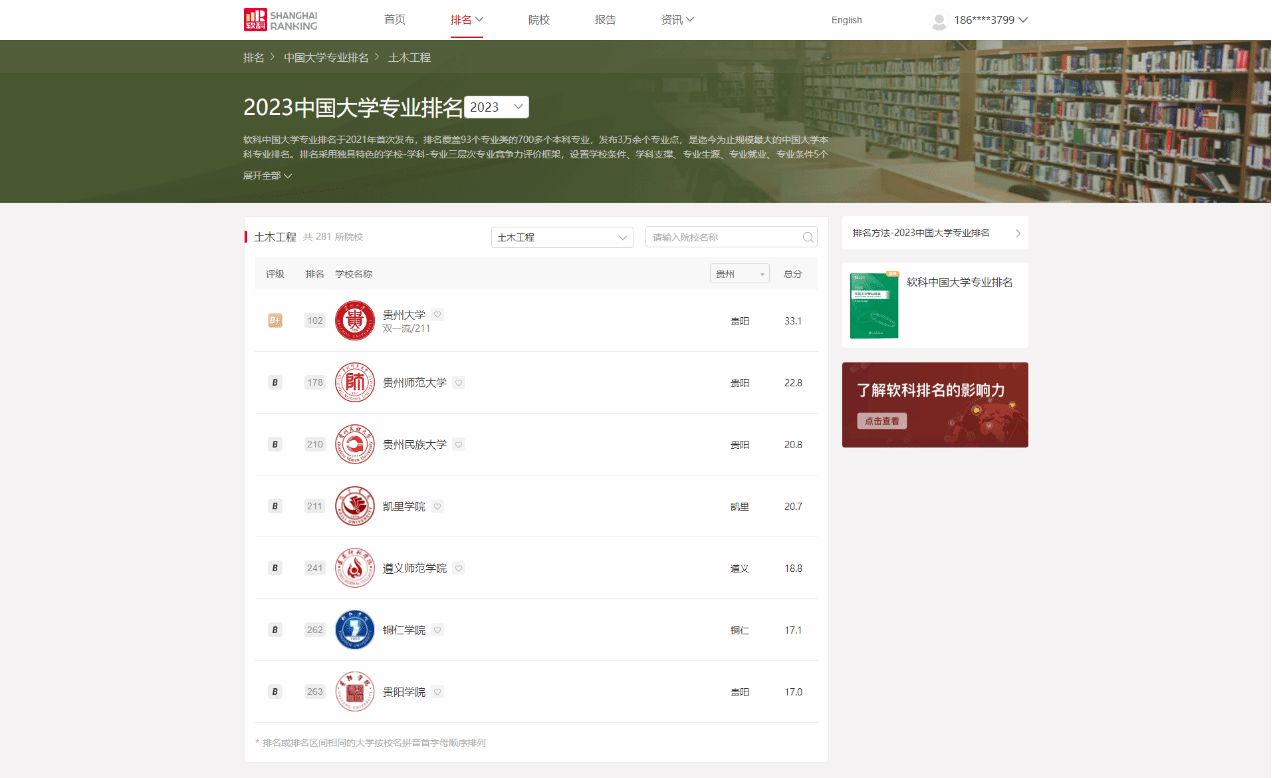Click the Guizhou Normal University emblem
1272x778 pixels.
coord(355,383)
